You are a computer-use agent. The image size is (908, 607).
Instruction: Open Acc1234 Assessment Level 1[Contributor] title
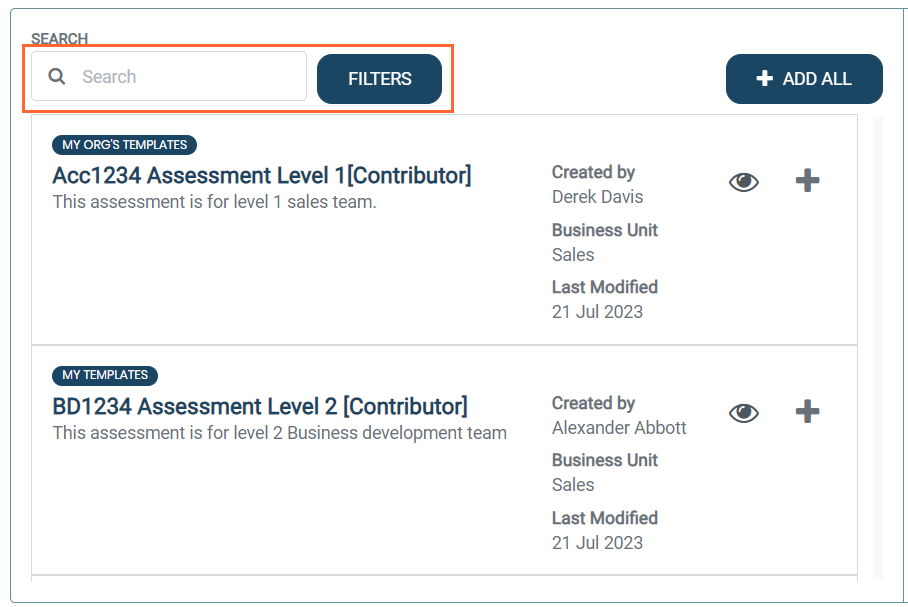[262, 175]
